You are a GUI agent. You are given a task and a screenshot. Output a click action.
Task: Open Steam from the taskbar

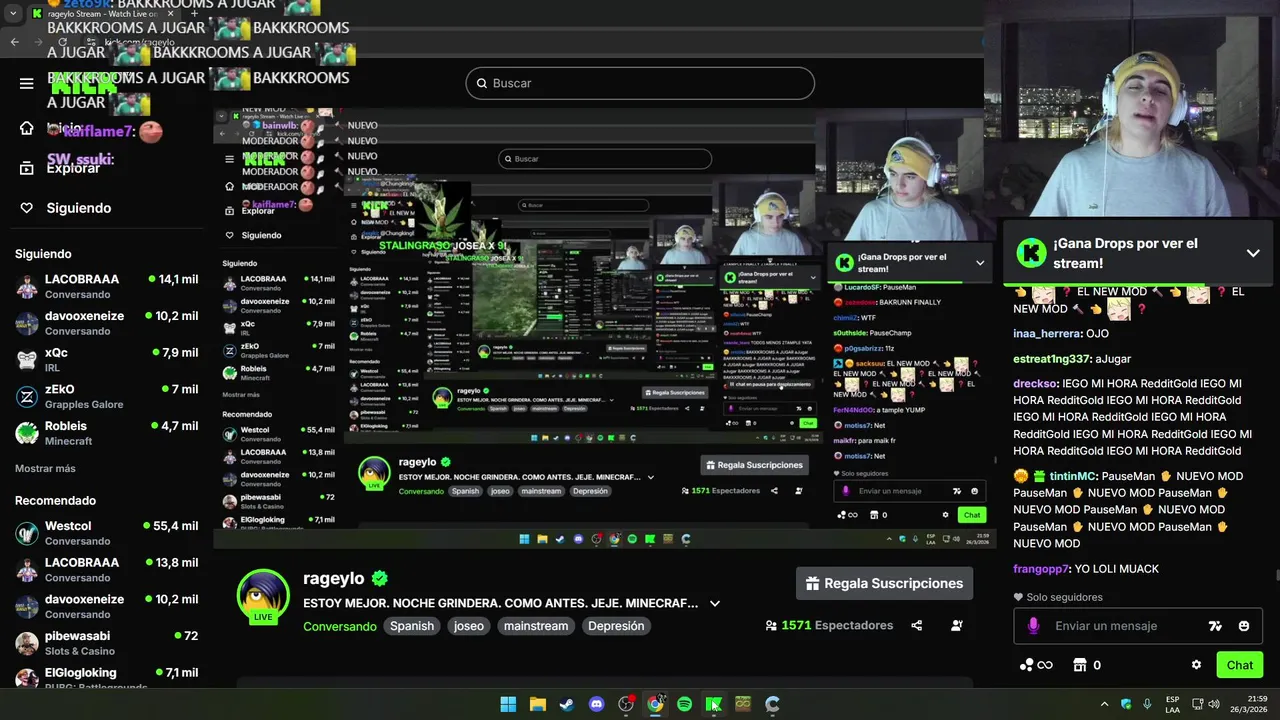[x=566, y=704]
